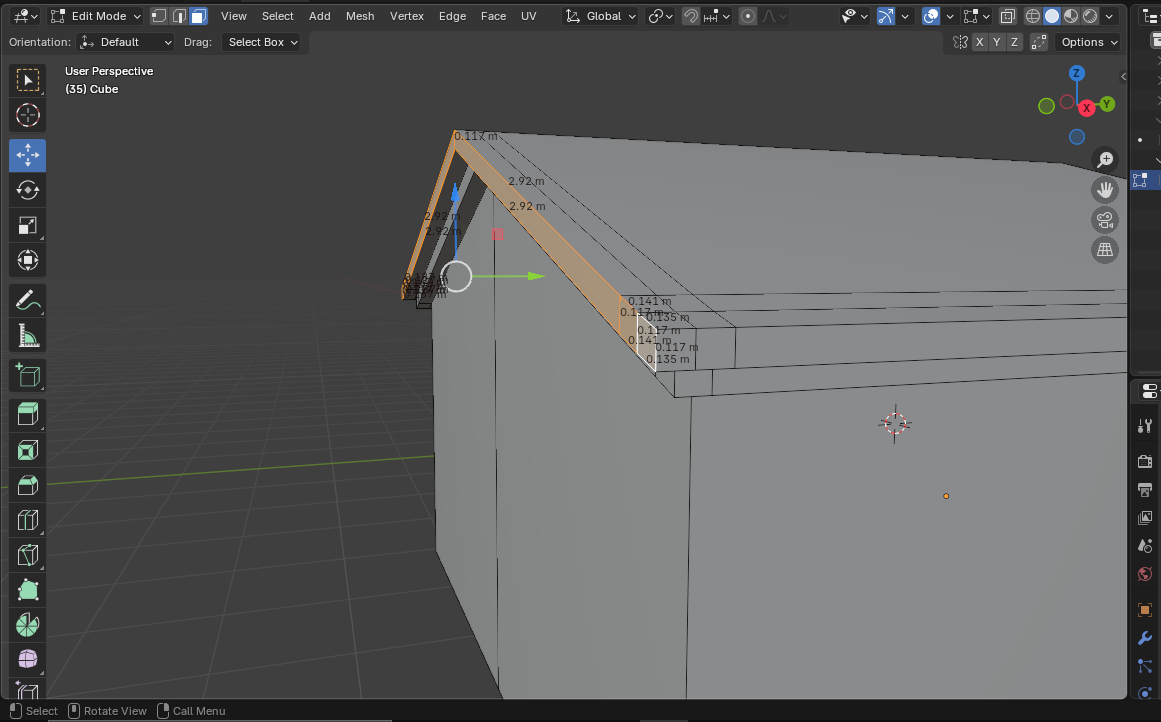Image resolution: width=1161 pixels, height=722 pixels.
Task: Switch to Wireframe shading
Action: [1033, 16]
